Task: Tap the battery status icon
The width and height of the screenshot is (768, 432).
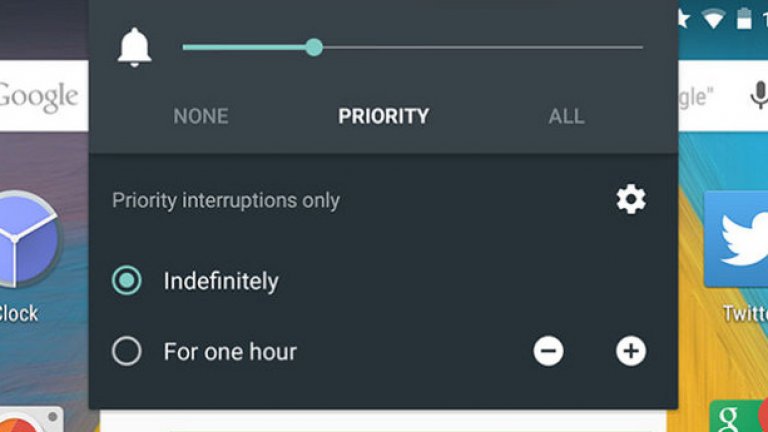Action: point(743,17)
